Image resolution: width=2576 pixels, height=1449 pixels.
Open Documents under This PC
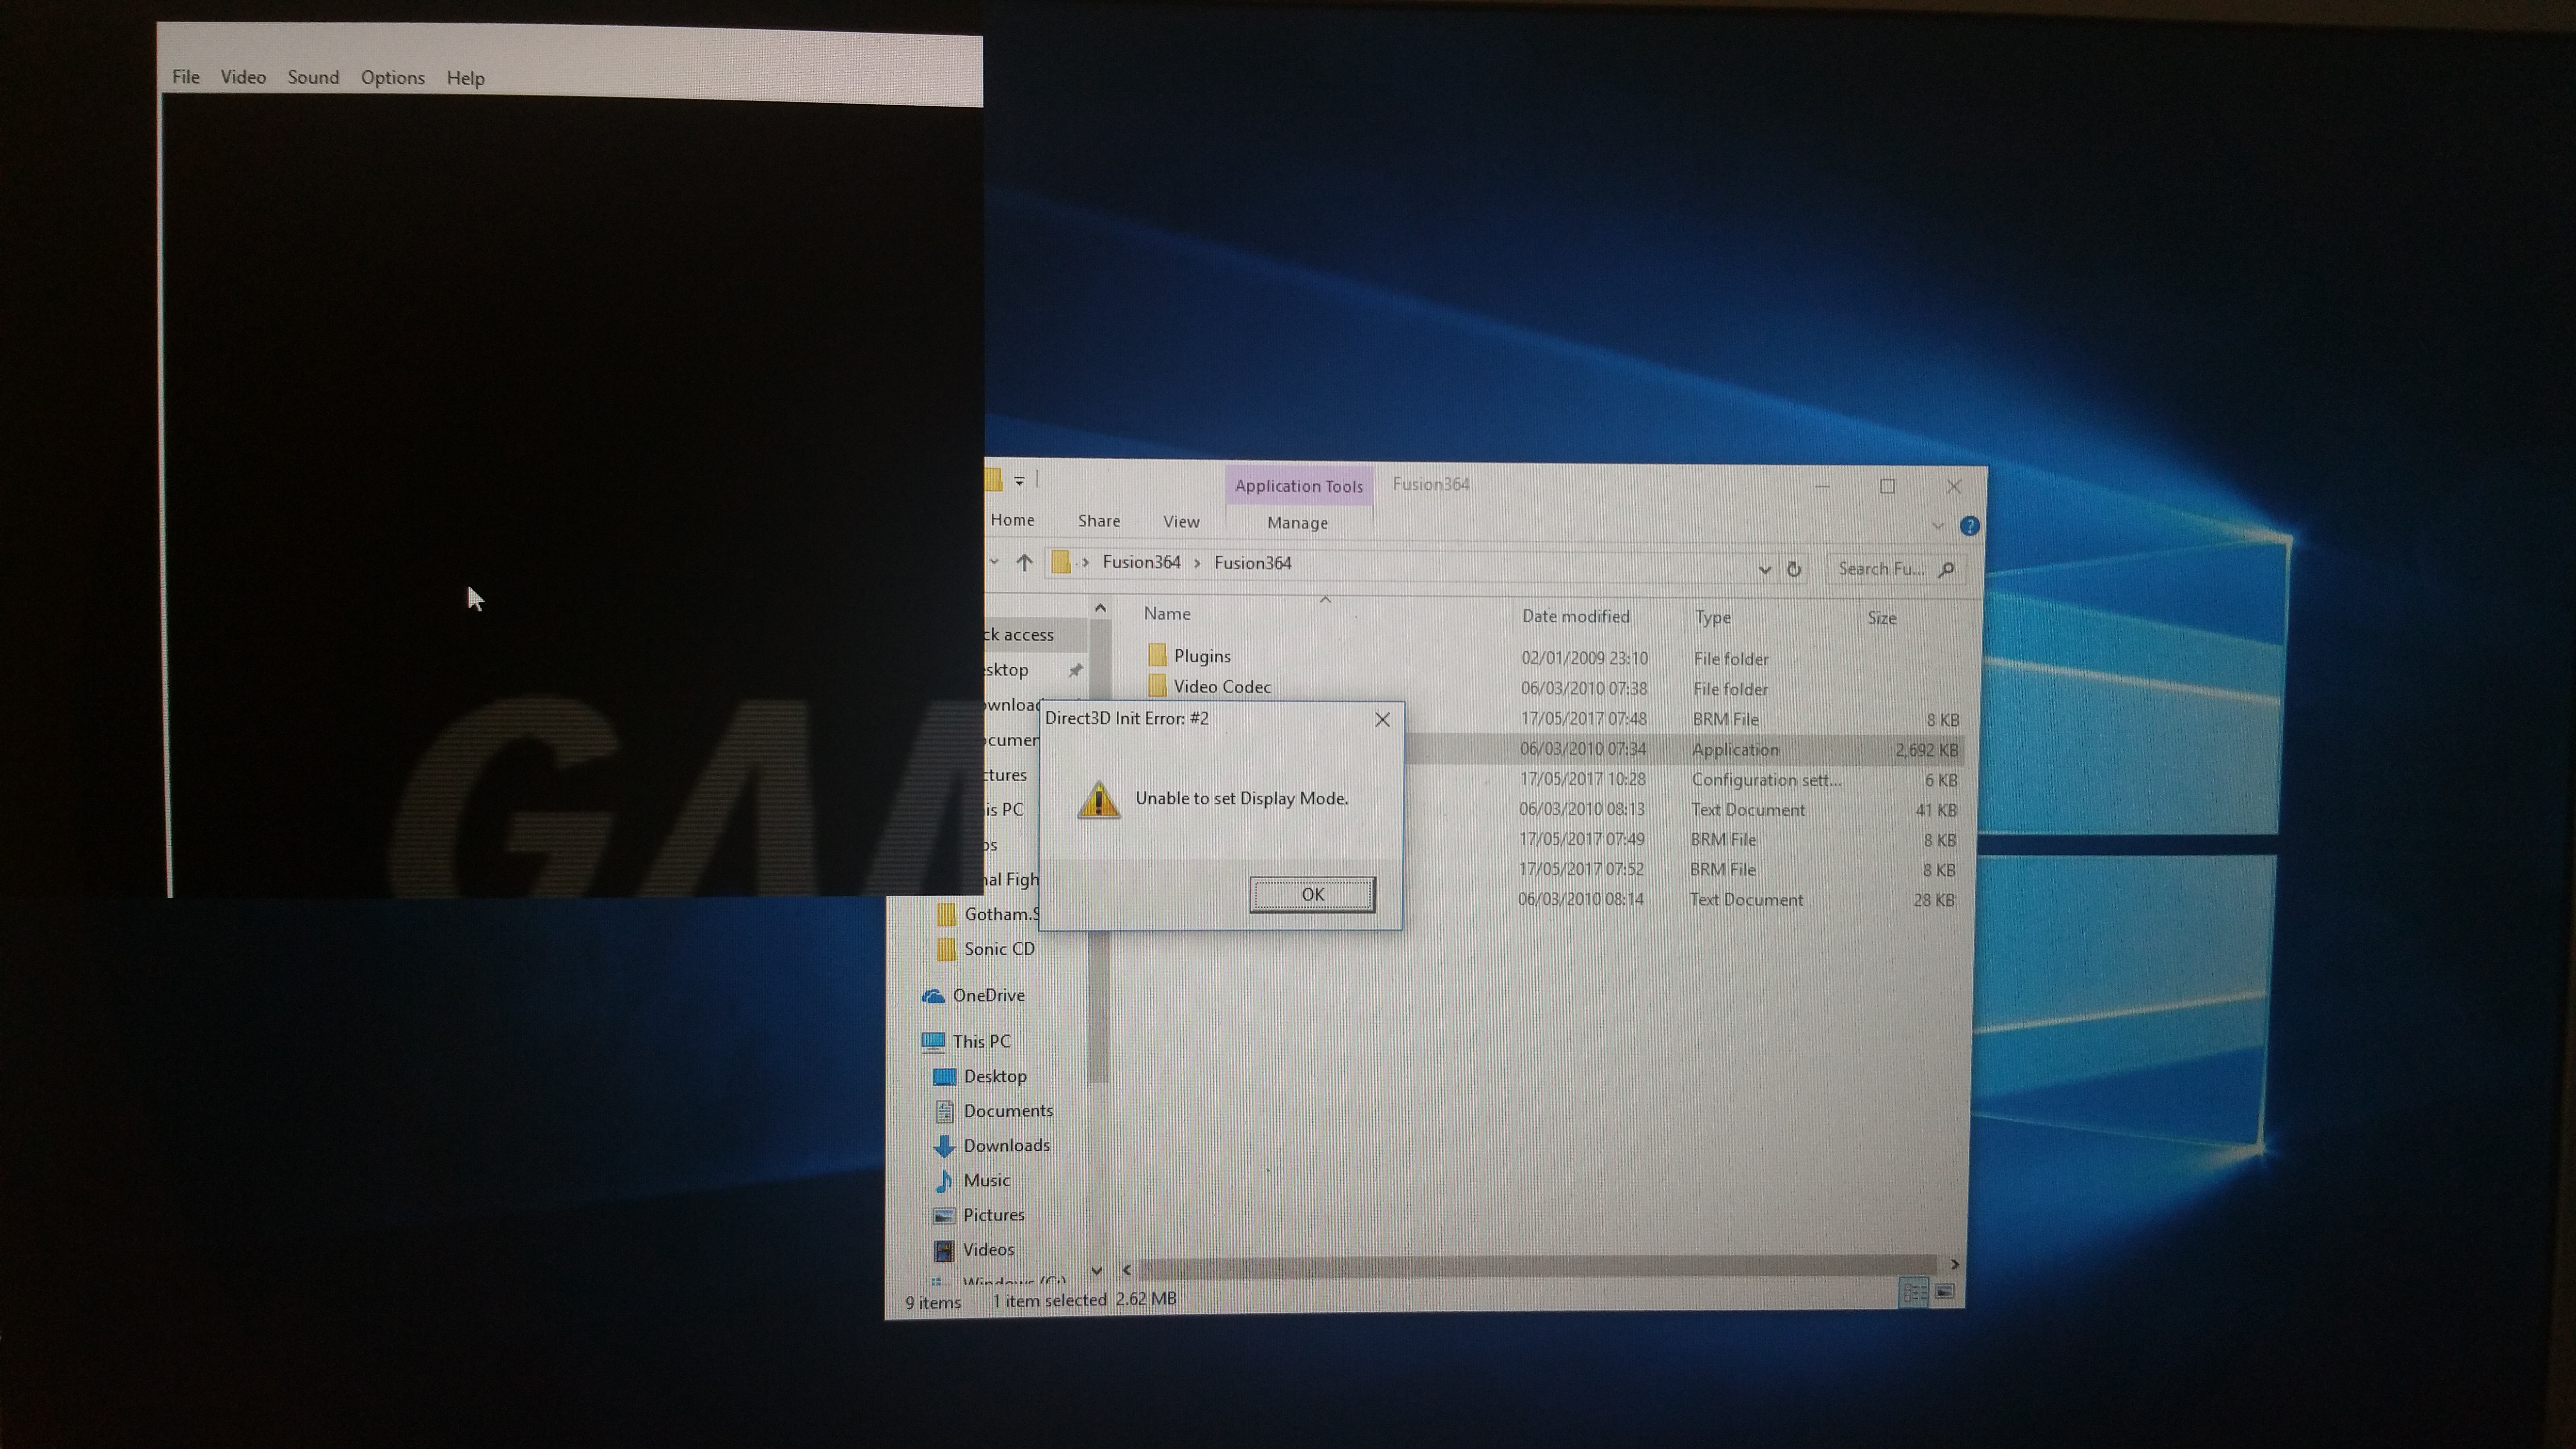(1008, 1111)
